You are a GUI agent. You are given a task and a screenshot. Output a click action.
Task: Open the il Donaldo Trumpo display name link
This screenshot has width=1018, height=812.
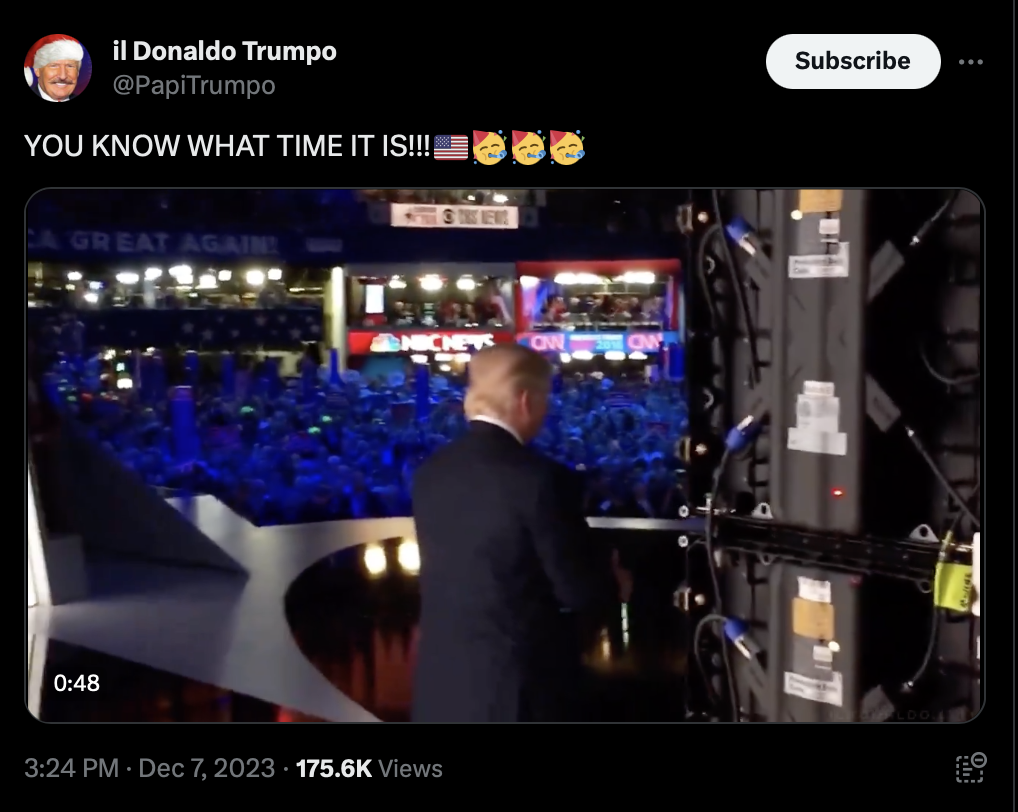[225, 51]
